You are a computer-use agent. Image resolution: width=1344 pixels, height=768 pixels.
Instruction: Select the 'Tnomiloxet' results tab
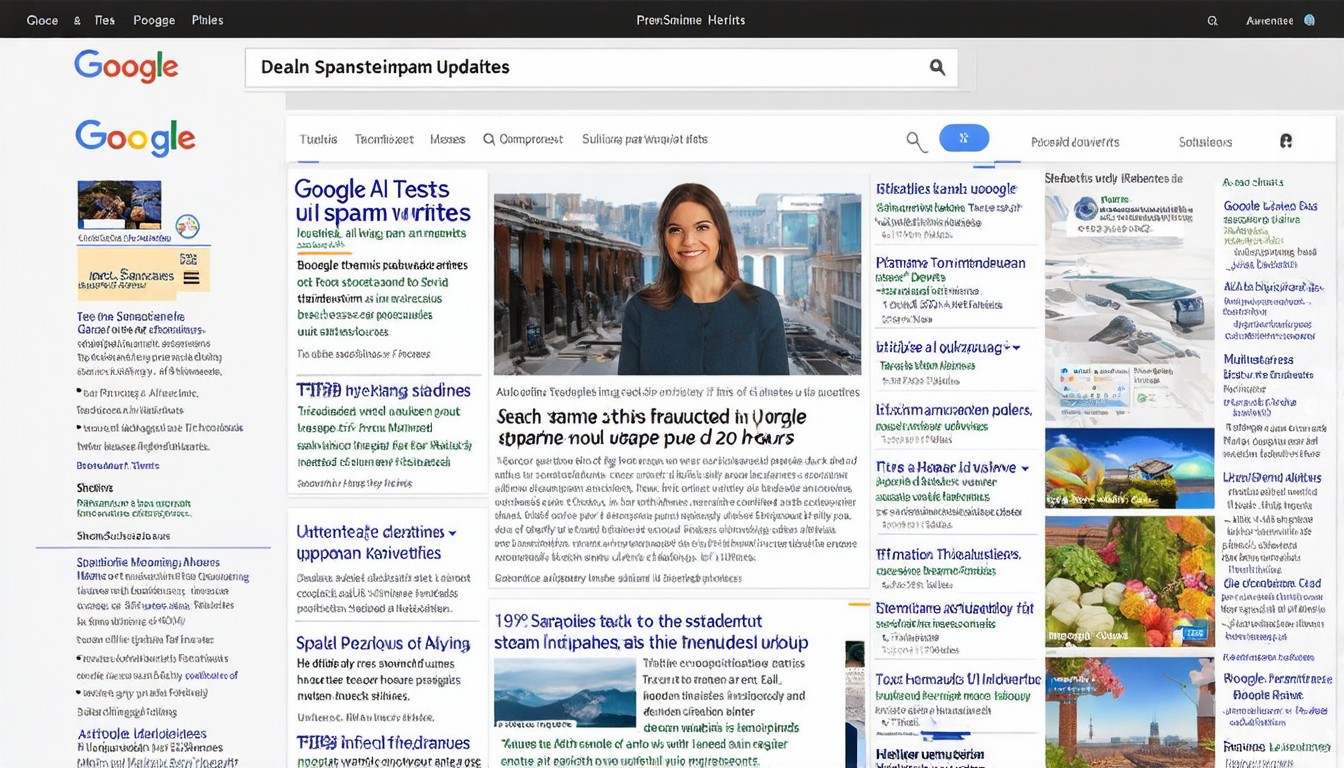[384, 139]
